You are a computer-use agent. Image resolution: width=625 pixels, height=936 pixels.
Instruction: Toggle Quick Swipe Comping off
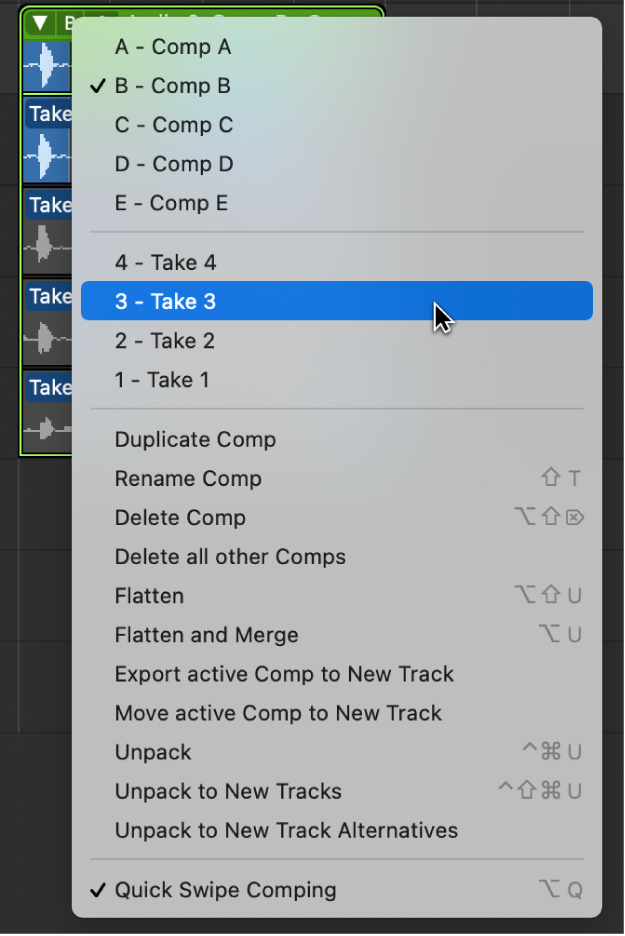225,889
